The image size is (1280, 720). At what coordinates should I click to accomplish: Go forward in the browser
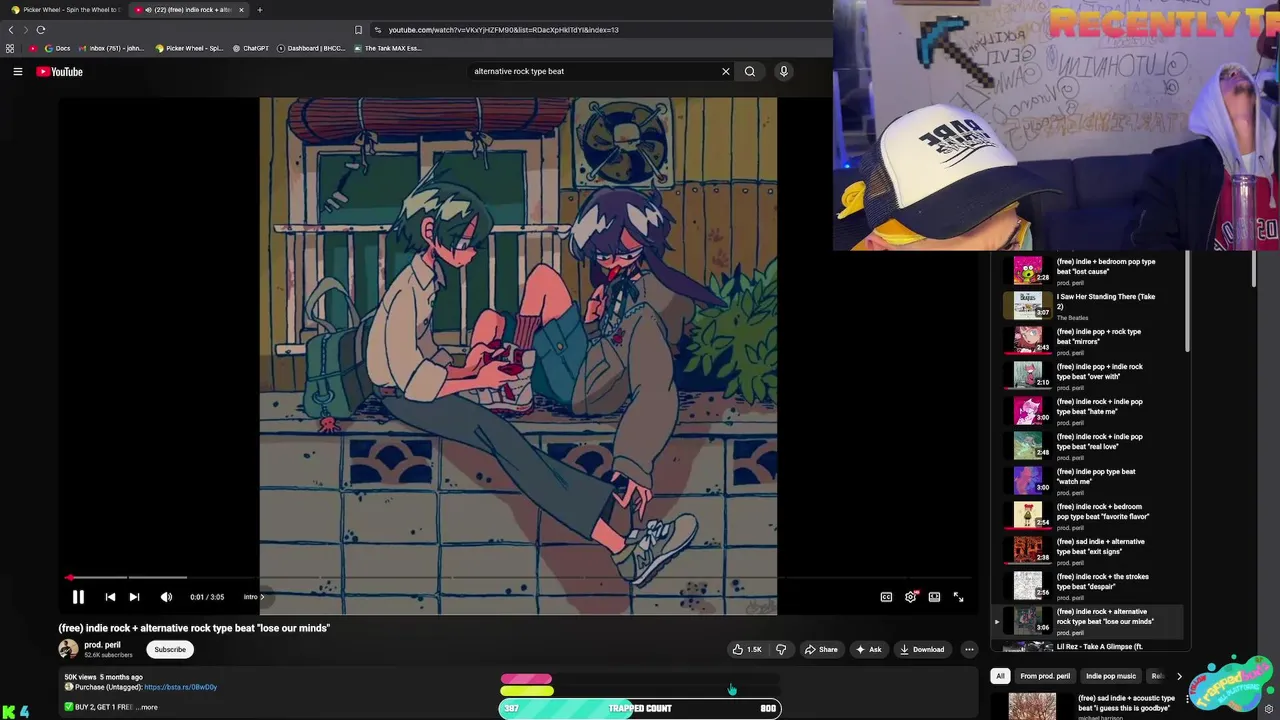pos(26,29)
